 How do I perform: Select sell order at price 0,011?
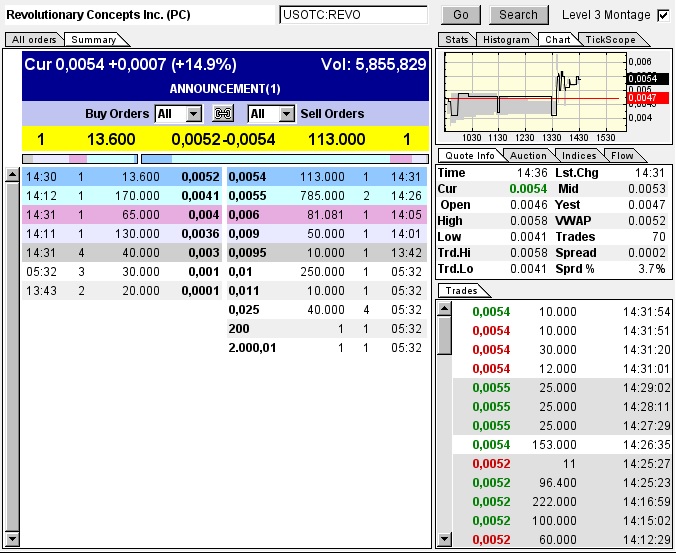(x=327, y=291)
